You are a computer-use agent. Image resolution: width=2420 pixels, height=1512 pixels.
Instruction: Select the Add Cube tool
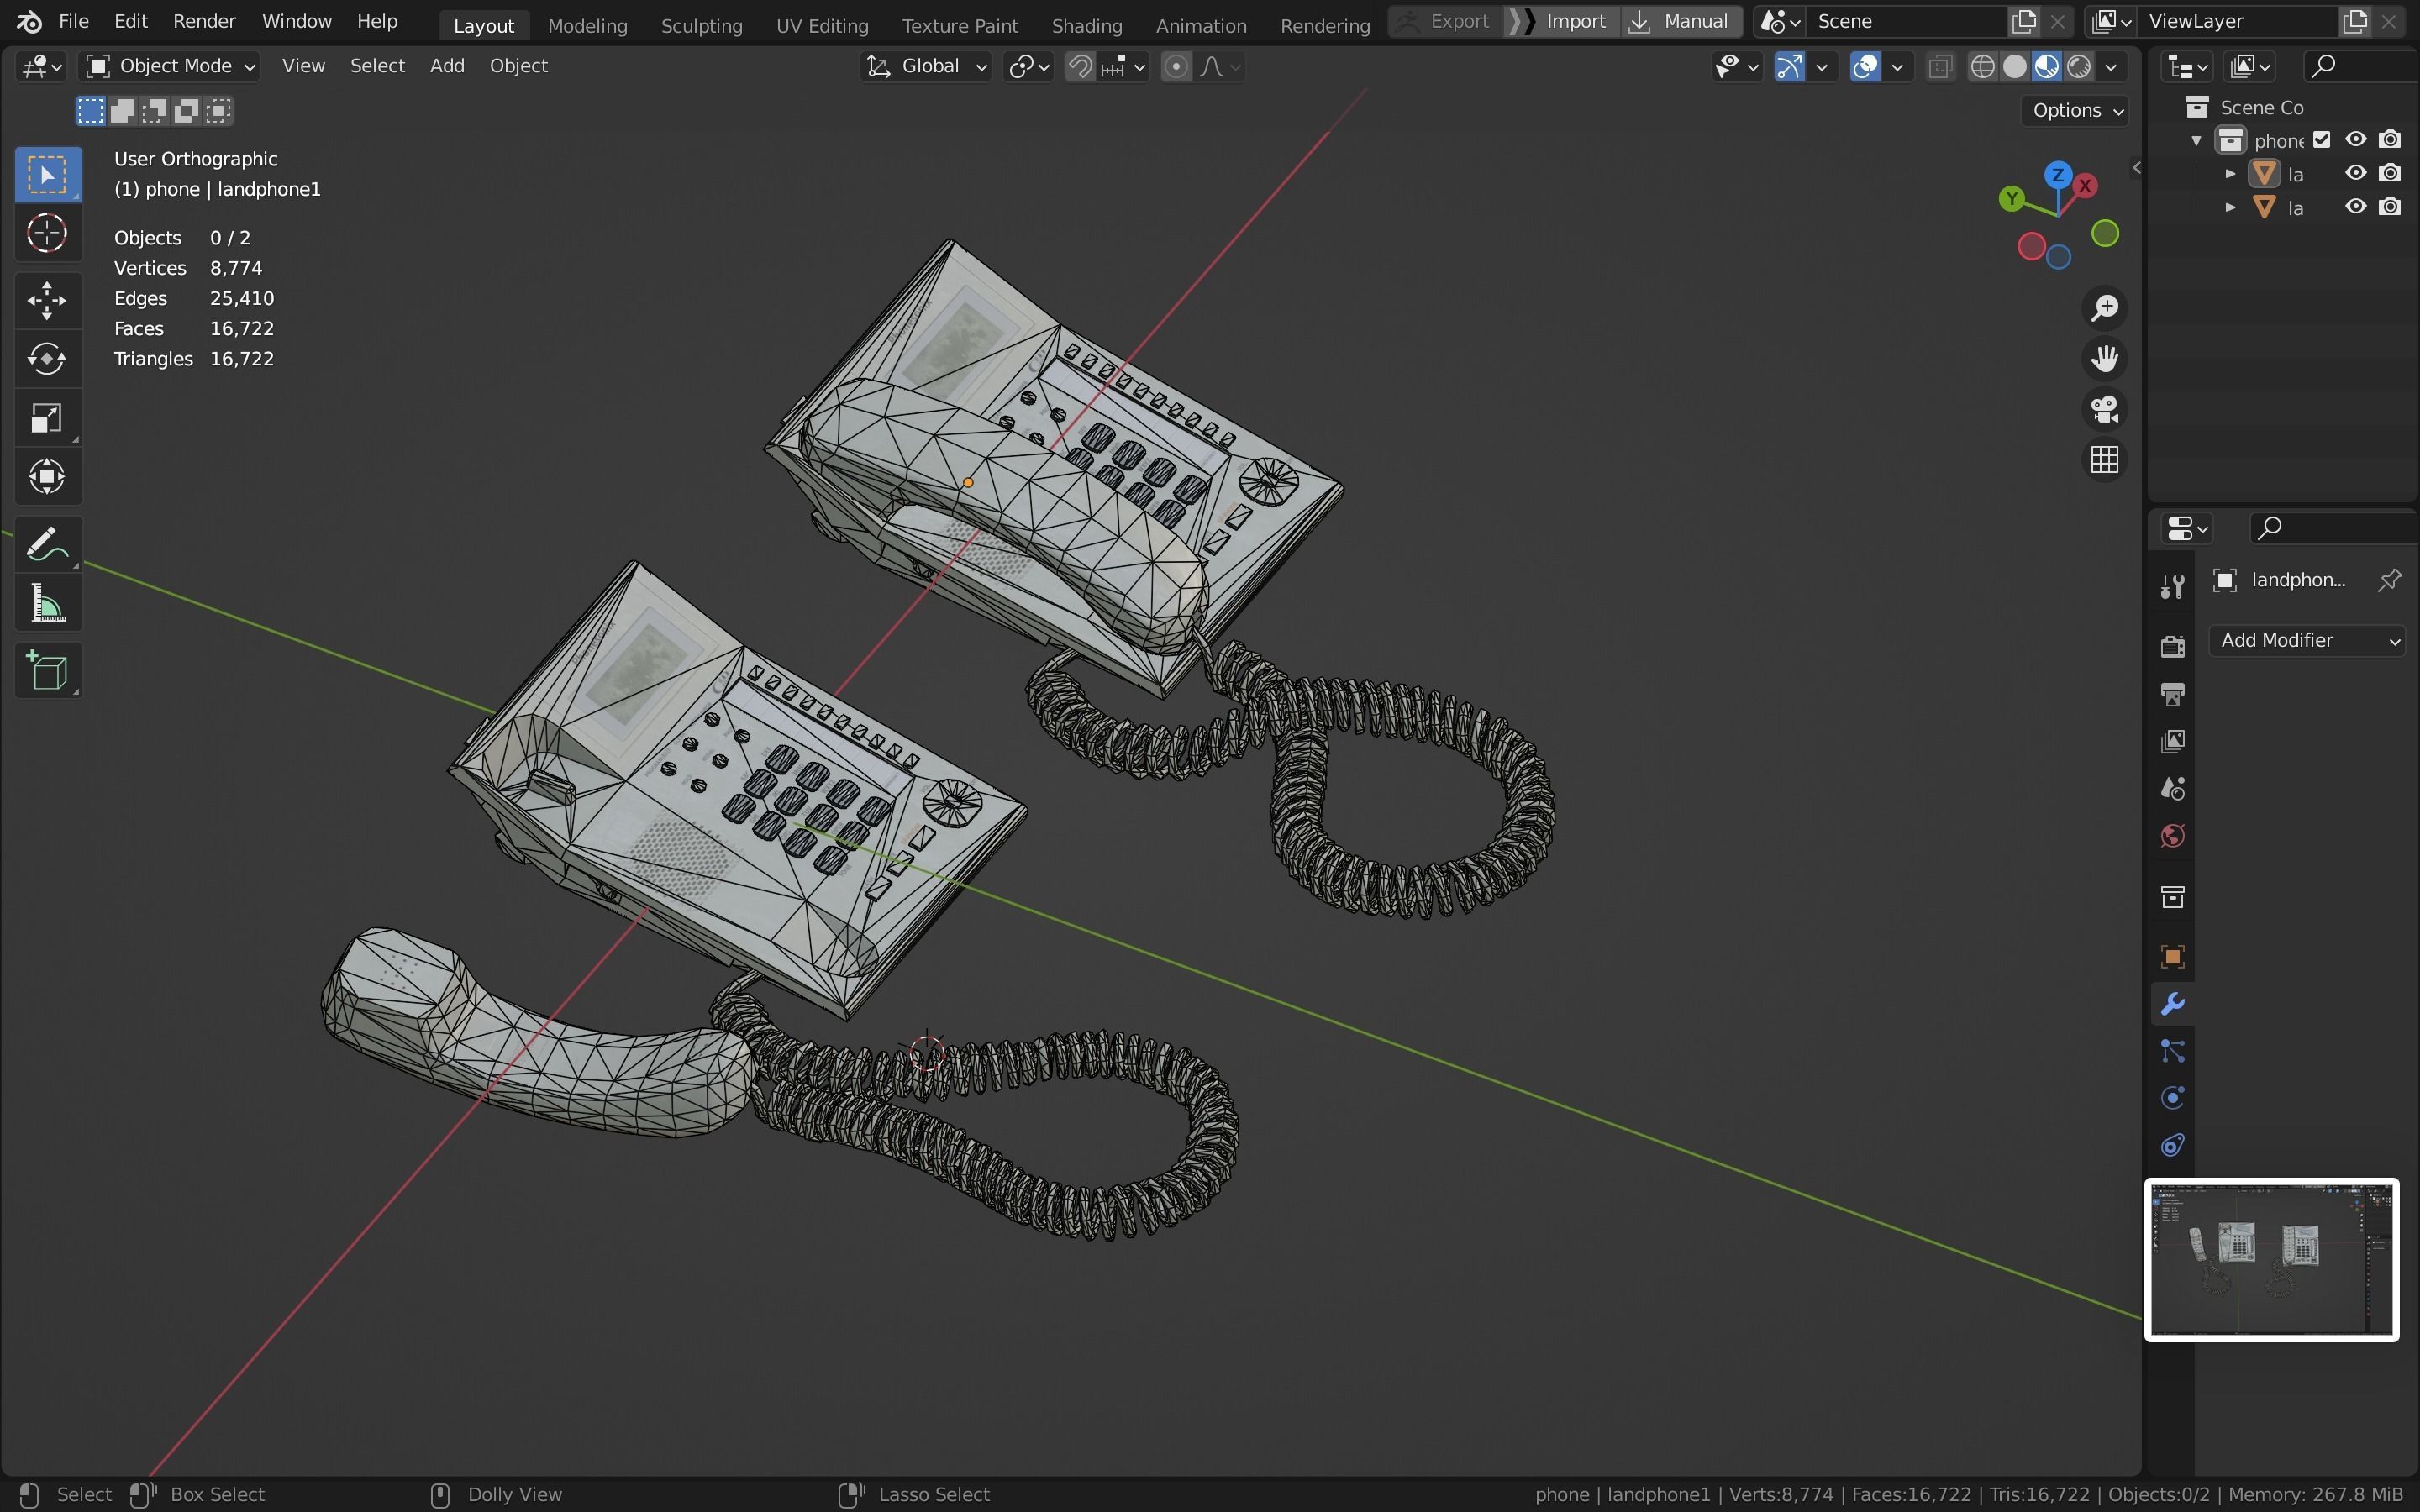(x=47, y=670)
